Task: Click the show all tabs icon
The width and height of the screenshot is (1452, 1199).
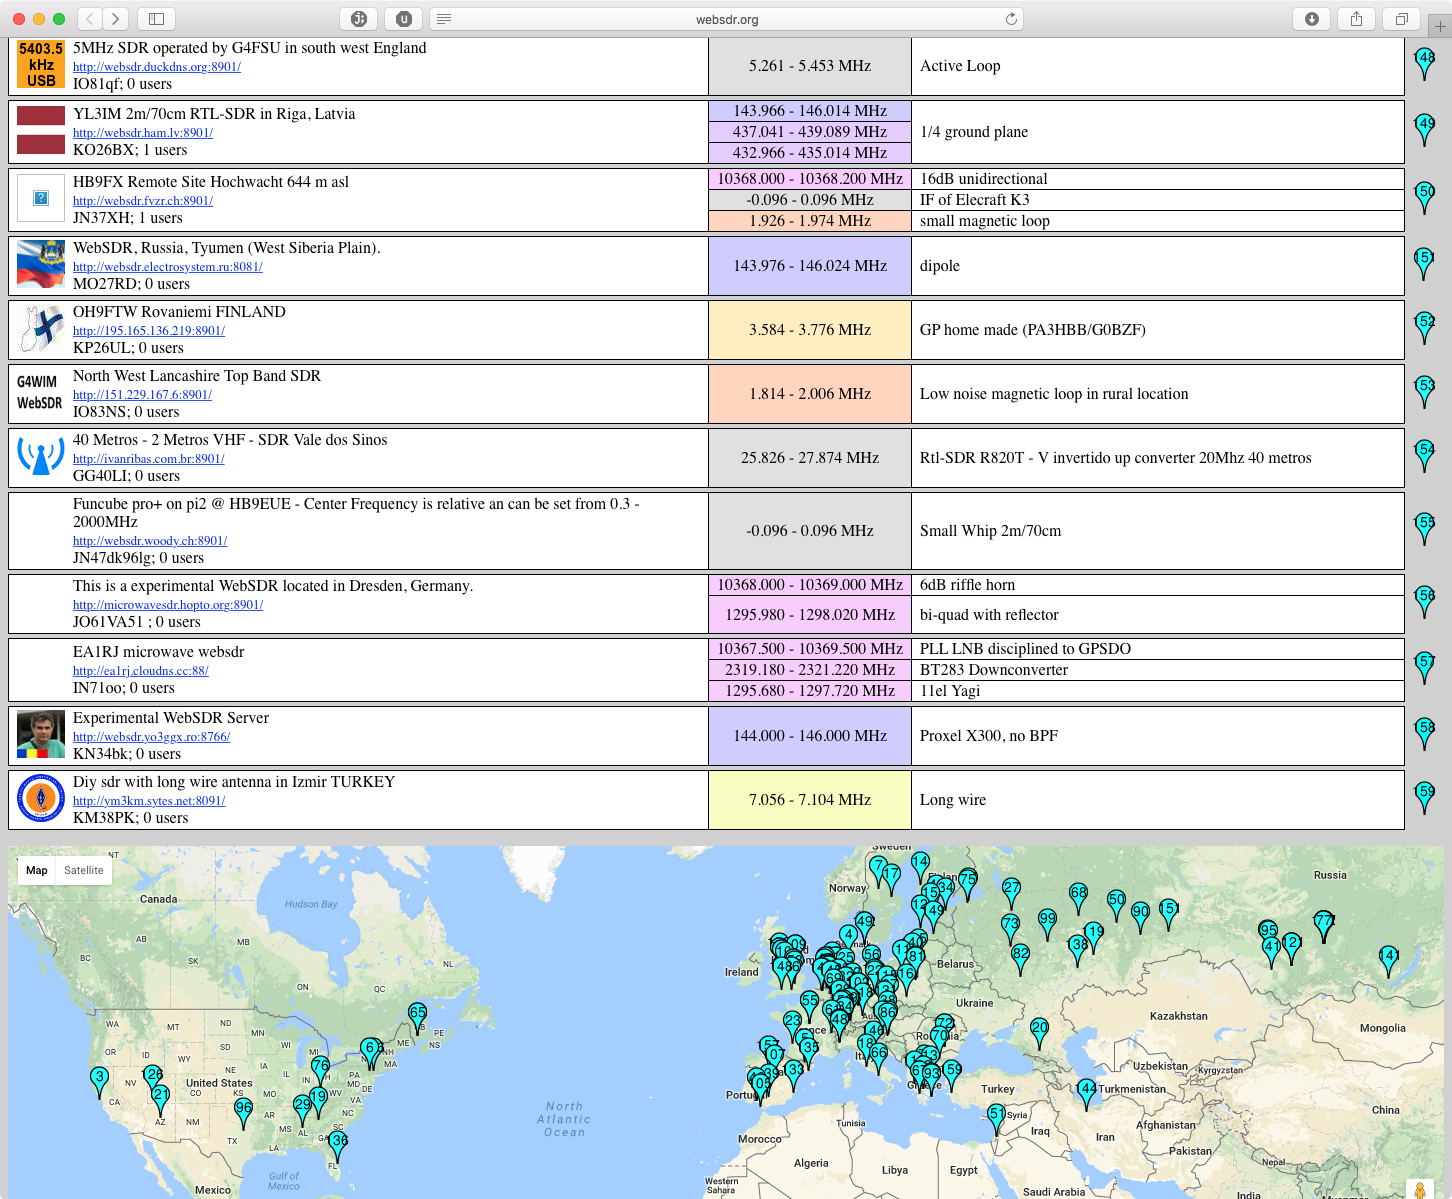Action: click(x=1401, y=18)
